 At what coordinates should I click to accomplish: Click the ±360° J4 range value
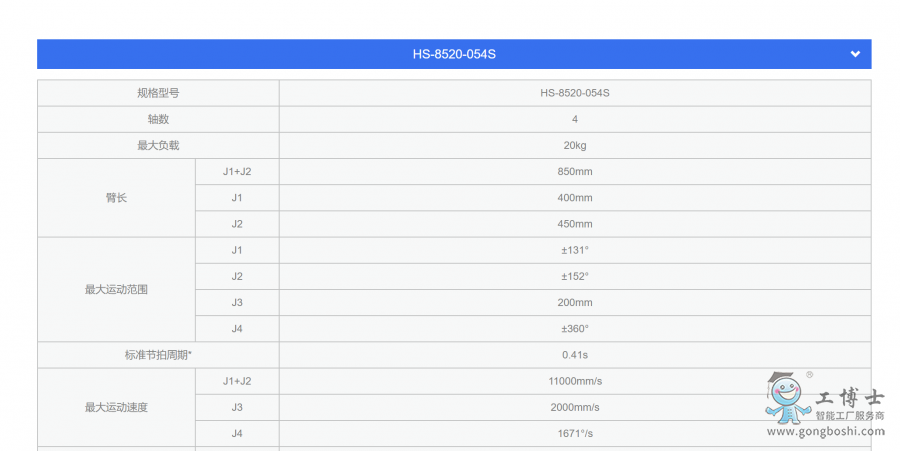(574, 328)
